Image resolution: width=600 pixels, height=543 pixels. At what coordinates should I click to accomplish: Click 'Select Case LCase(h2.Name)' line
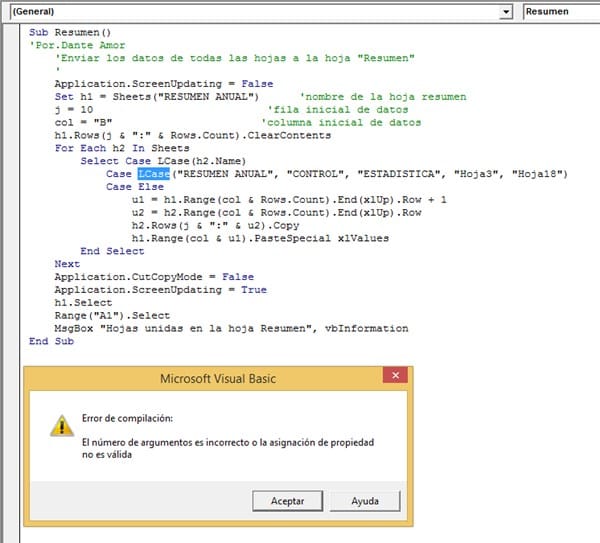[163, 161]
